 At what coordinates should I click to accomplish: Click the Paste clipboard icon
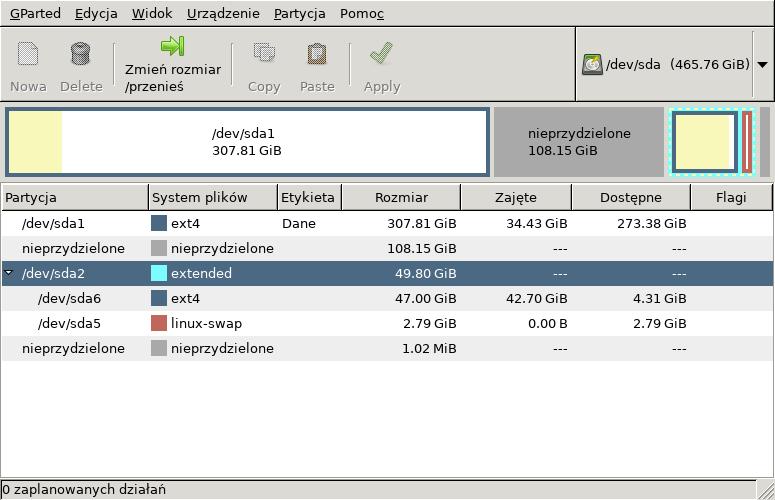click(317, 54)
